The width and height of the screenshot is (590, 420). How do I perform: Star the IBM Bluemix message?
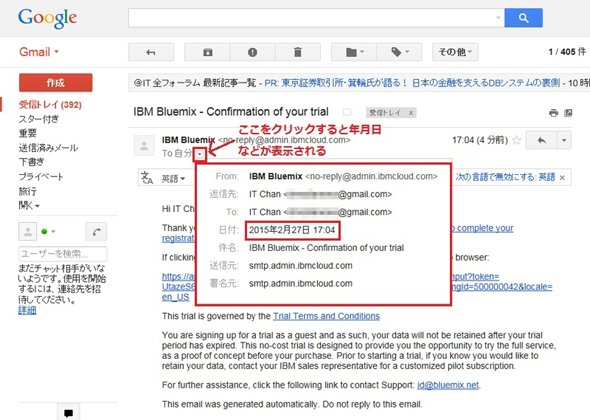click(517, 140)
